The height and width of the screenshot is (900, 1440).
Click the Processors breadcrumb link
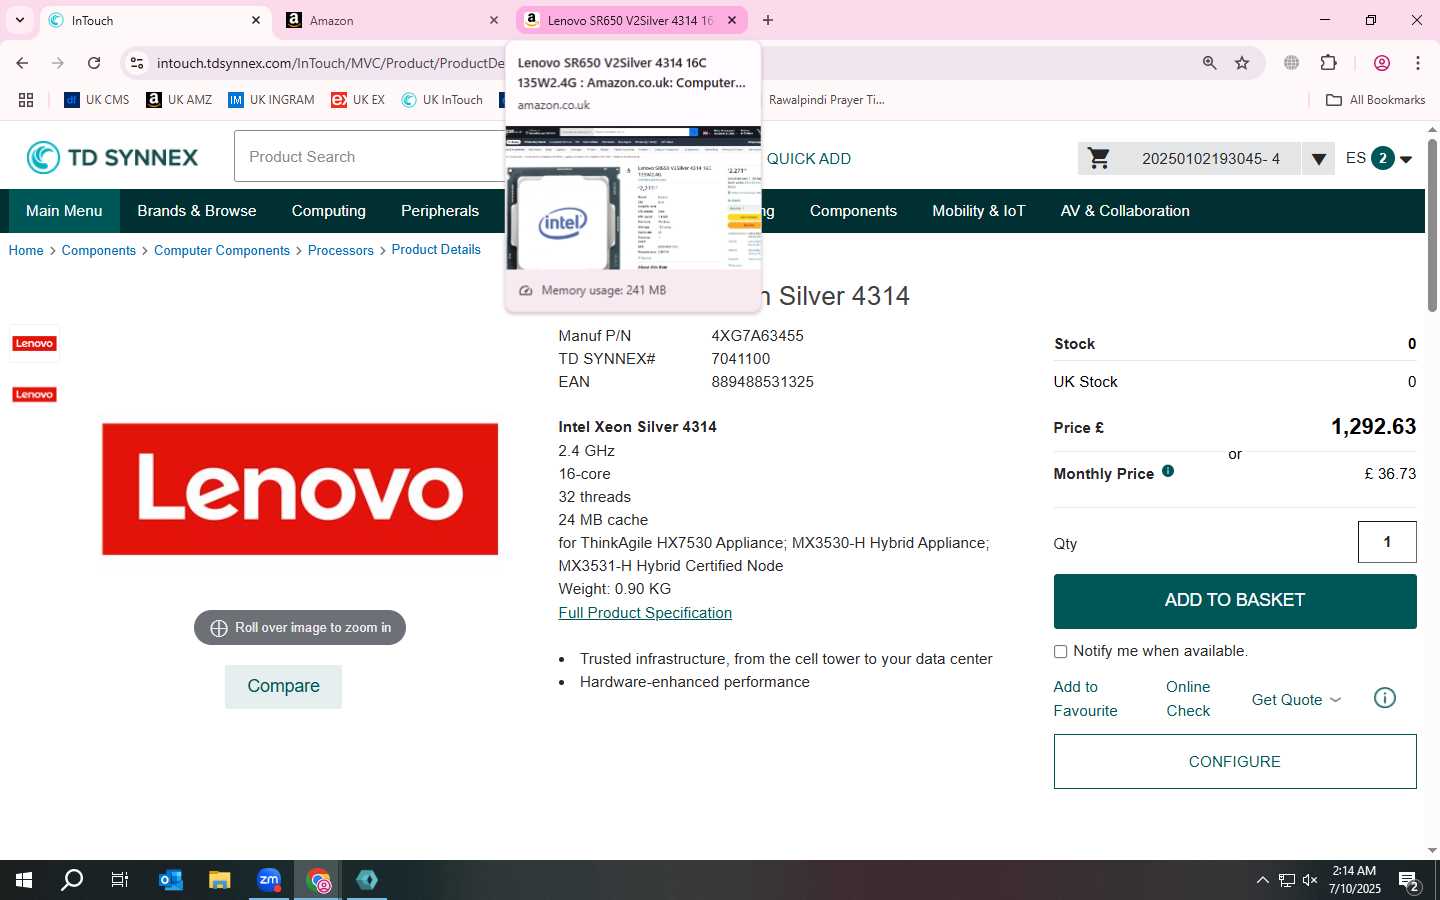pos(341,250)
